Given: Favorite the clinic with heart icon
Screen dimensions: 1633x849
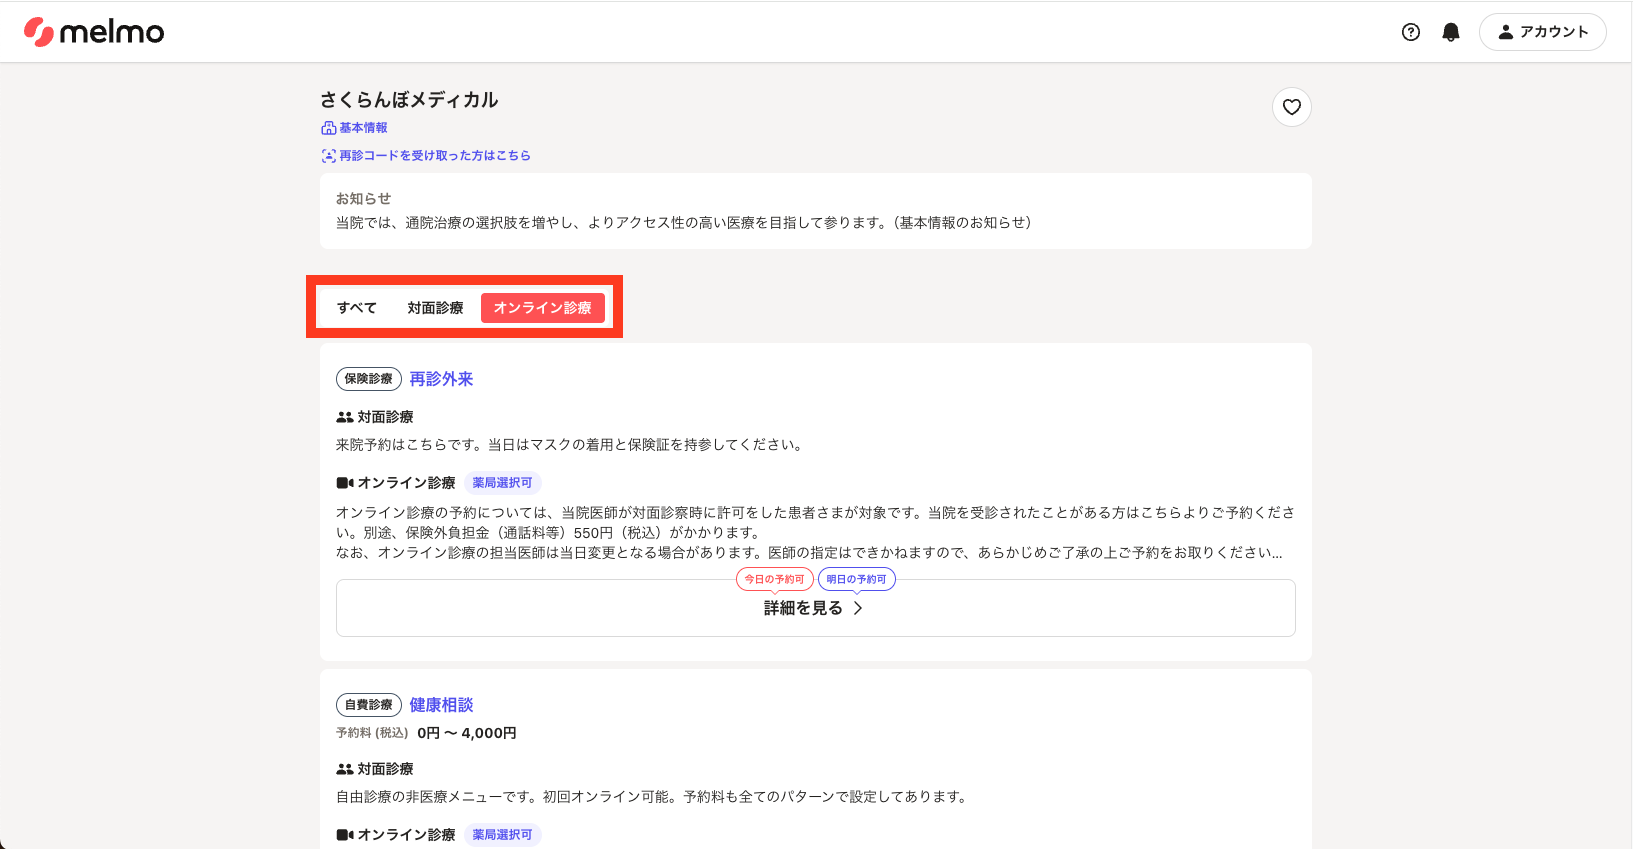Looking at the screenshot, I should (x=1292, y=107).
